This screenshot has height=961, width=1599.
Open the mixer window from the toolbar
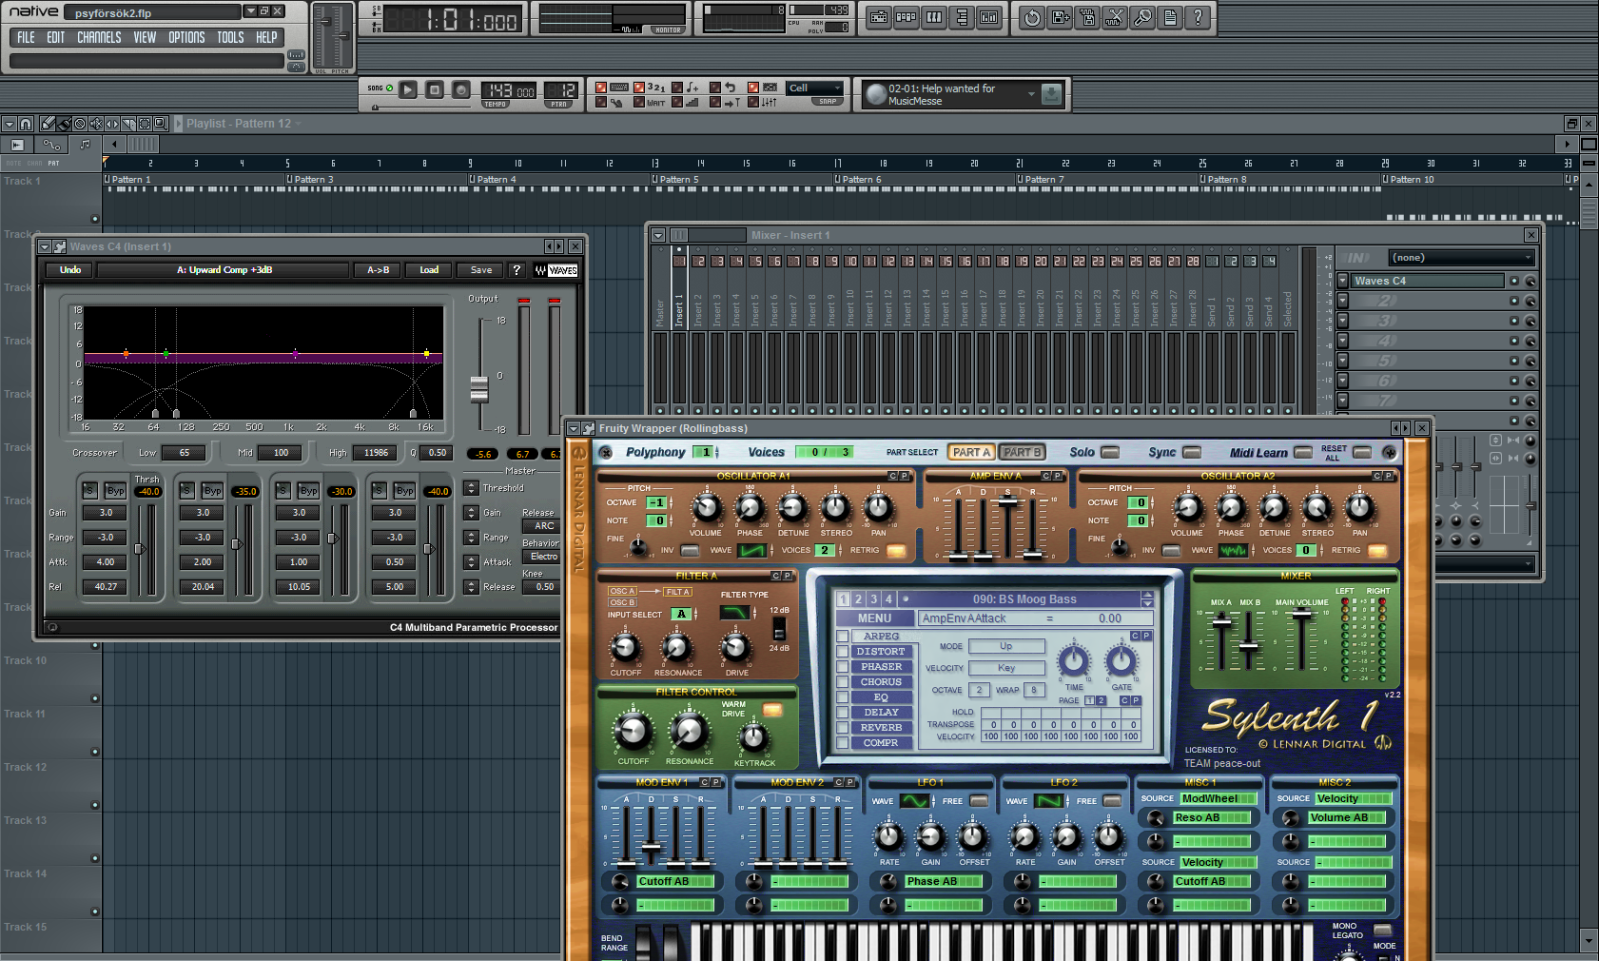(x=989, y=17)
